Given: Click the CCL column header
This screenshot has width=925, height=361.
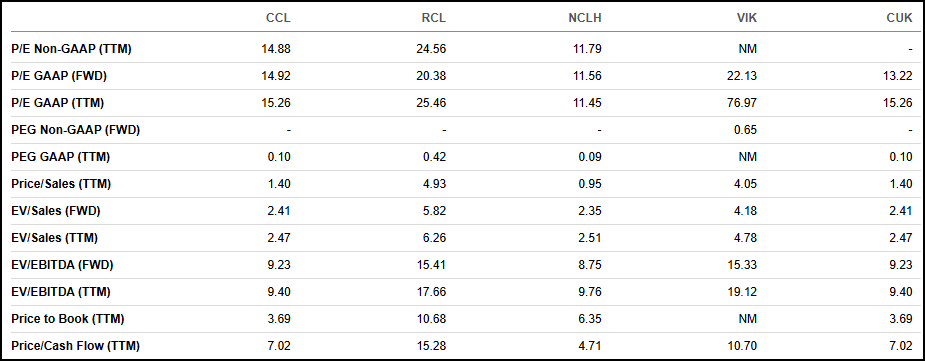Looking at the screenshot, I should tap(278, 18).
